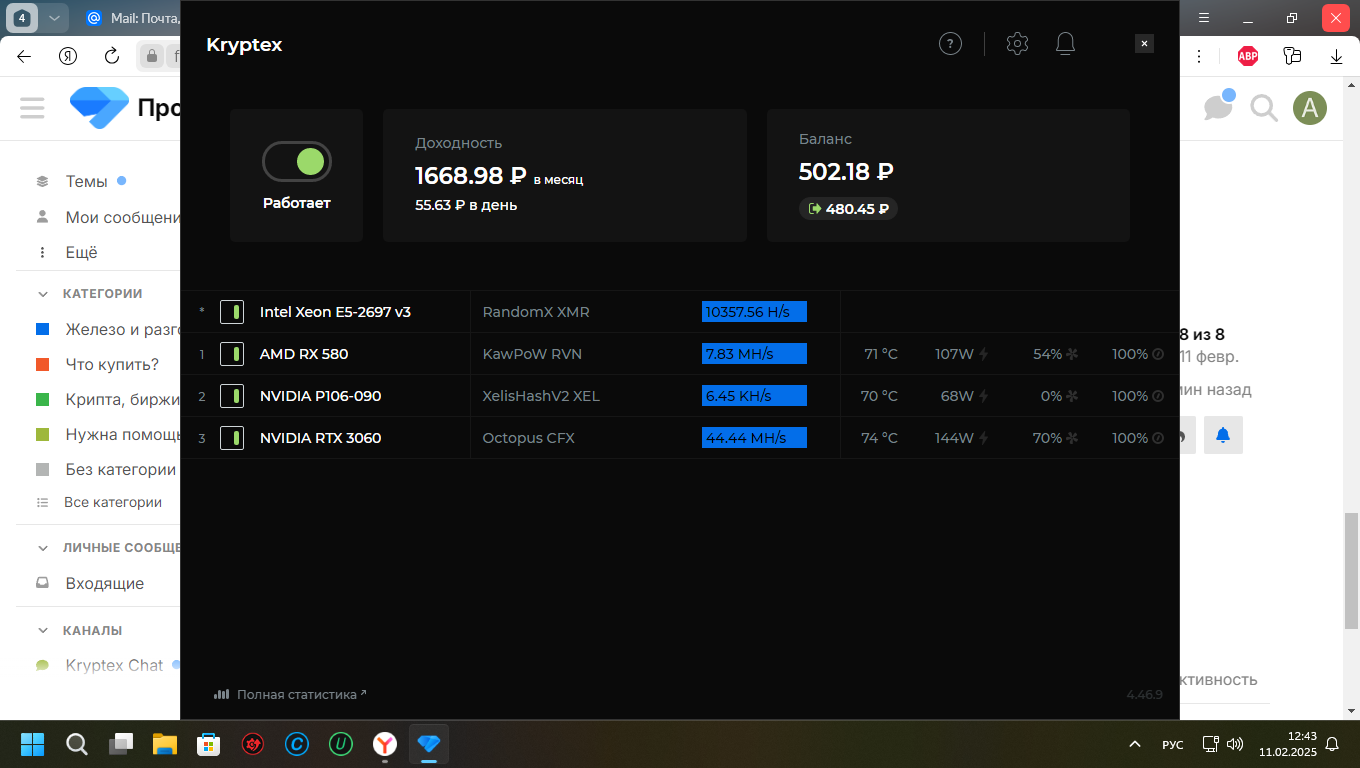Switch to Mail: Почта browser tab

coord(133,18)
